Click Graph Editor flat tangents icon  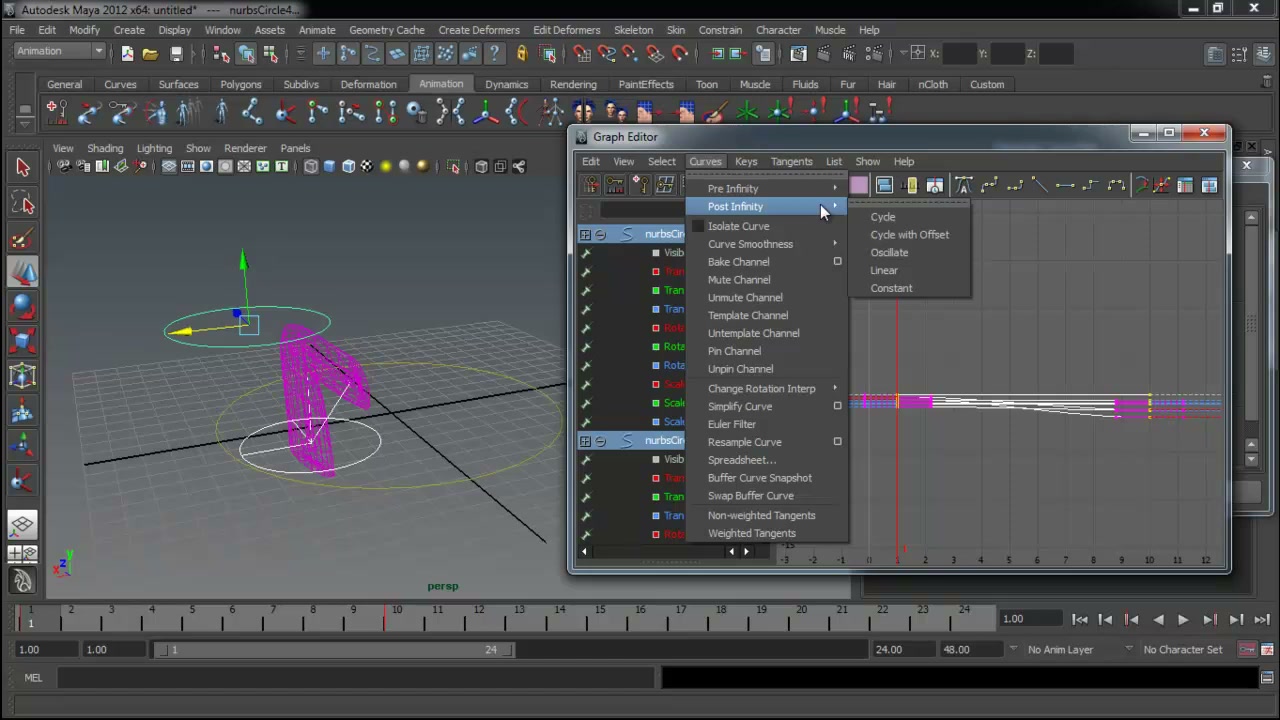click(x=1065, y=185)
